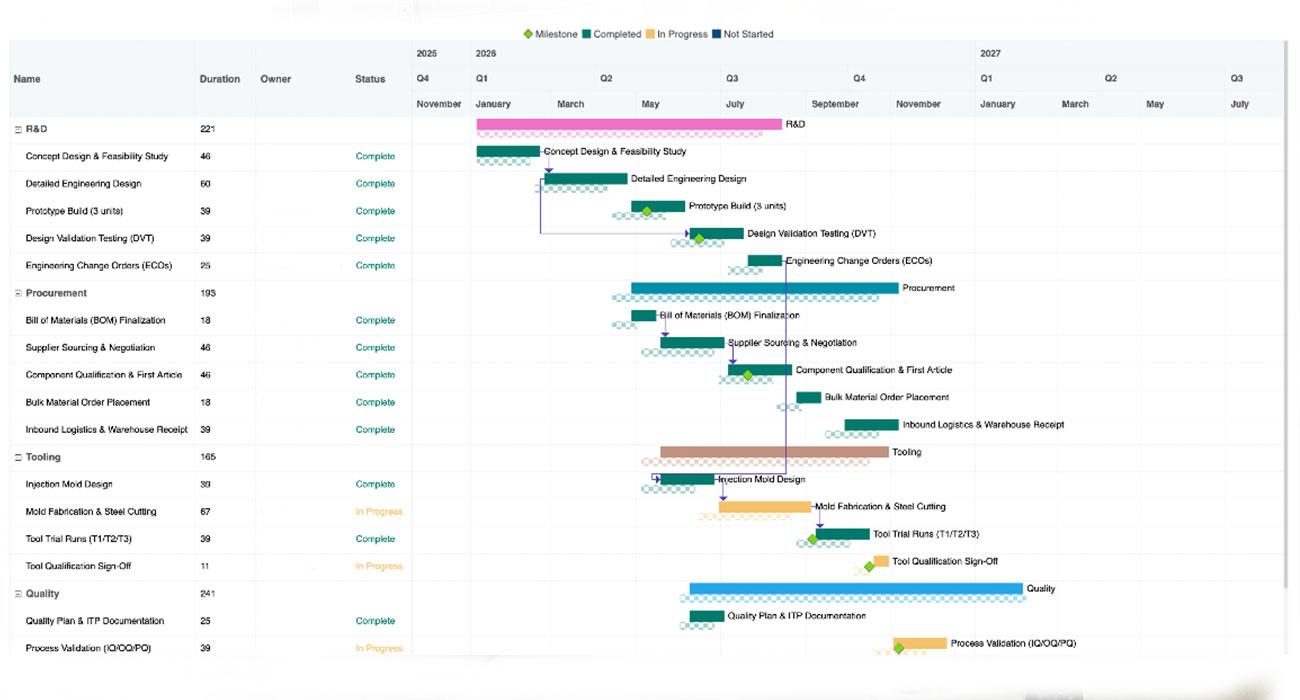Collapse the Procurement group
Image resolution: width=1300 pixels, height=700 pixels.
[18, 293]
